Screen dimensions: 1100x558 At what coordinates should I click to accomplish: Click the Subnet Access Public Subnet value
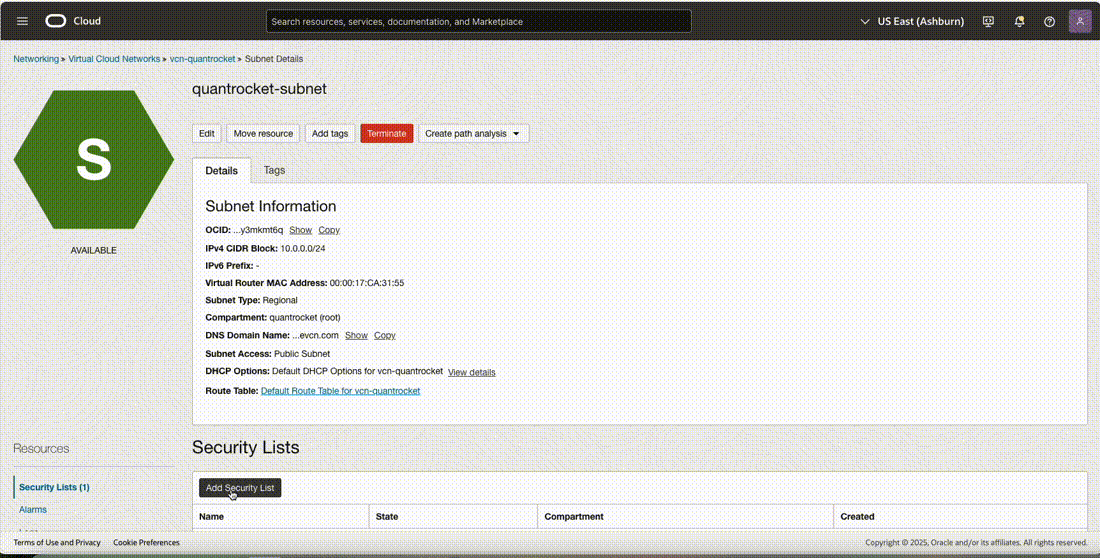[302, 354]
